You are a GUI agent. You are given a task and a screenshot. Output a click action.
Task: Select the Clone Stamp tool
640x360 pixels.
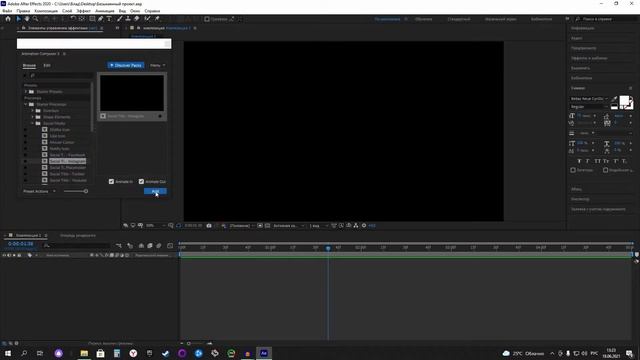click(x=128, y=19)
